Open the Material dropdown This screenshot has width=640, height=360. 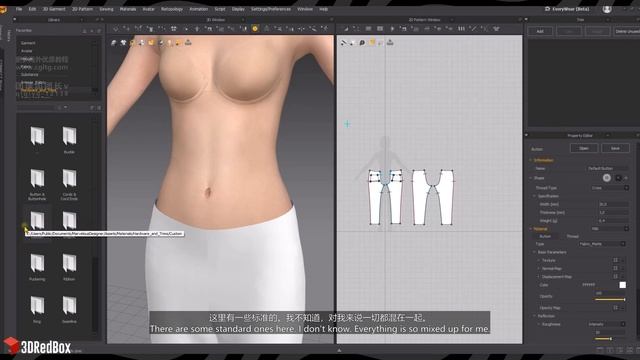[x=609, y=229]
